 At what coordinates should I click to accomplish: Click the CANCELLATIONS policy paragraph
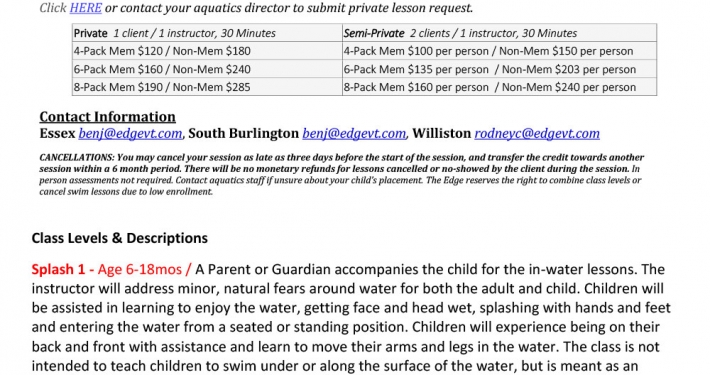pyautogui.click(x=341, y=174)
